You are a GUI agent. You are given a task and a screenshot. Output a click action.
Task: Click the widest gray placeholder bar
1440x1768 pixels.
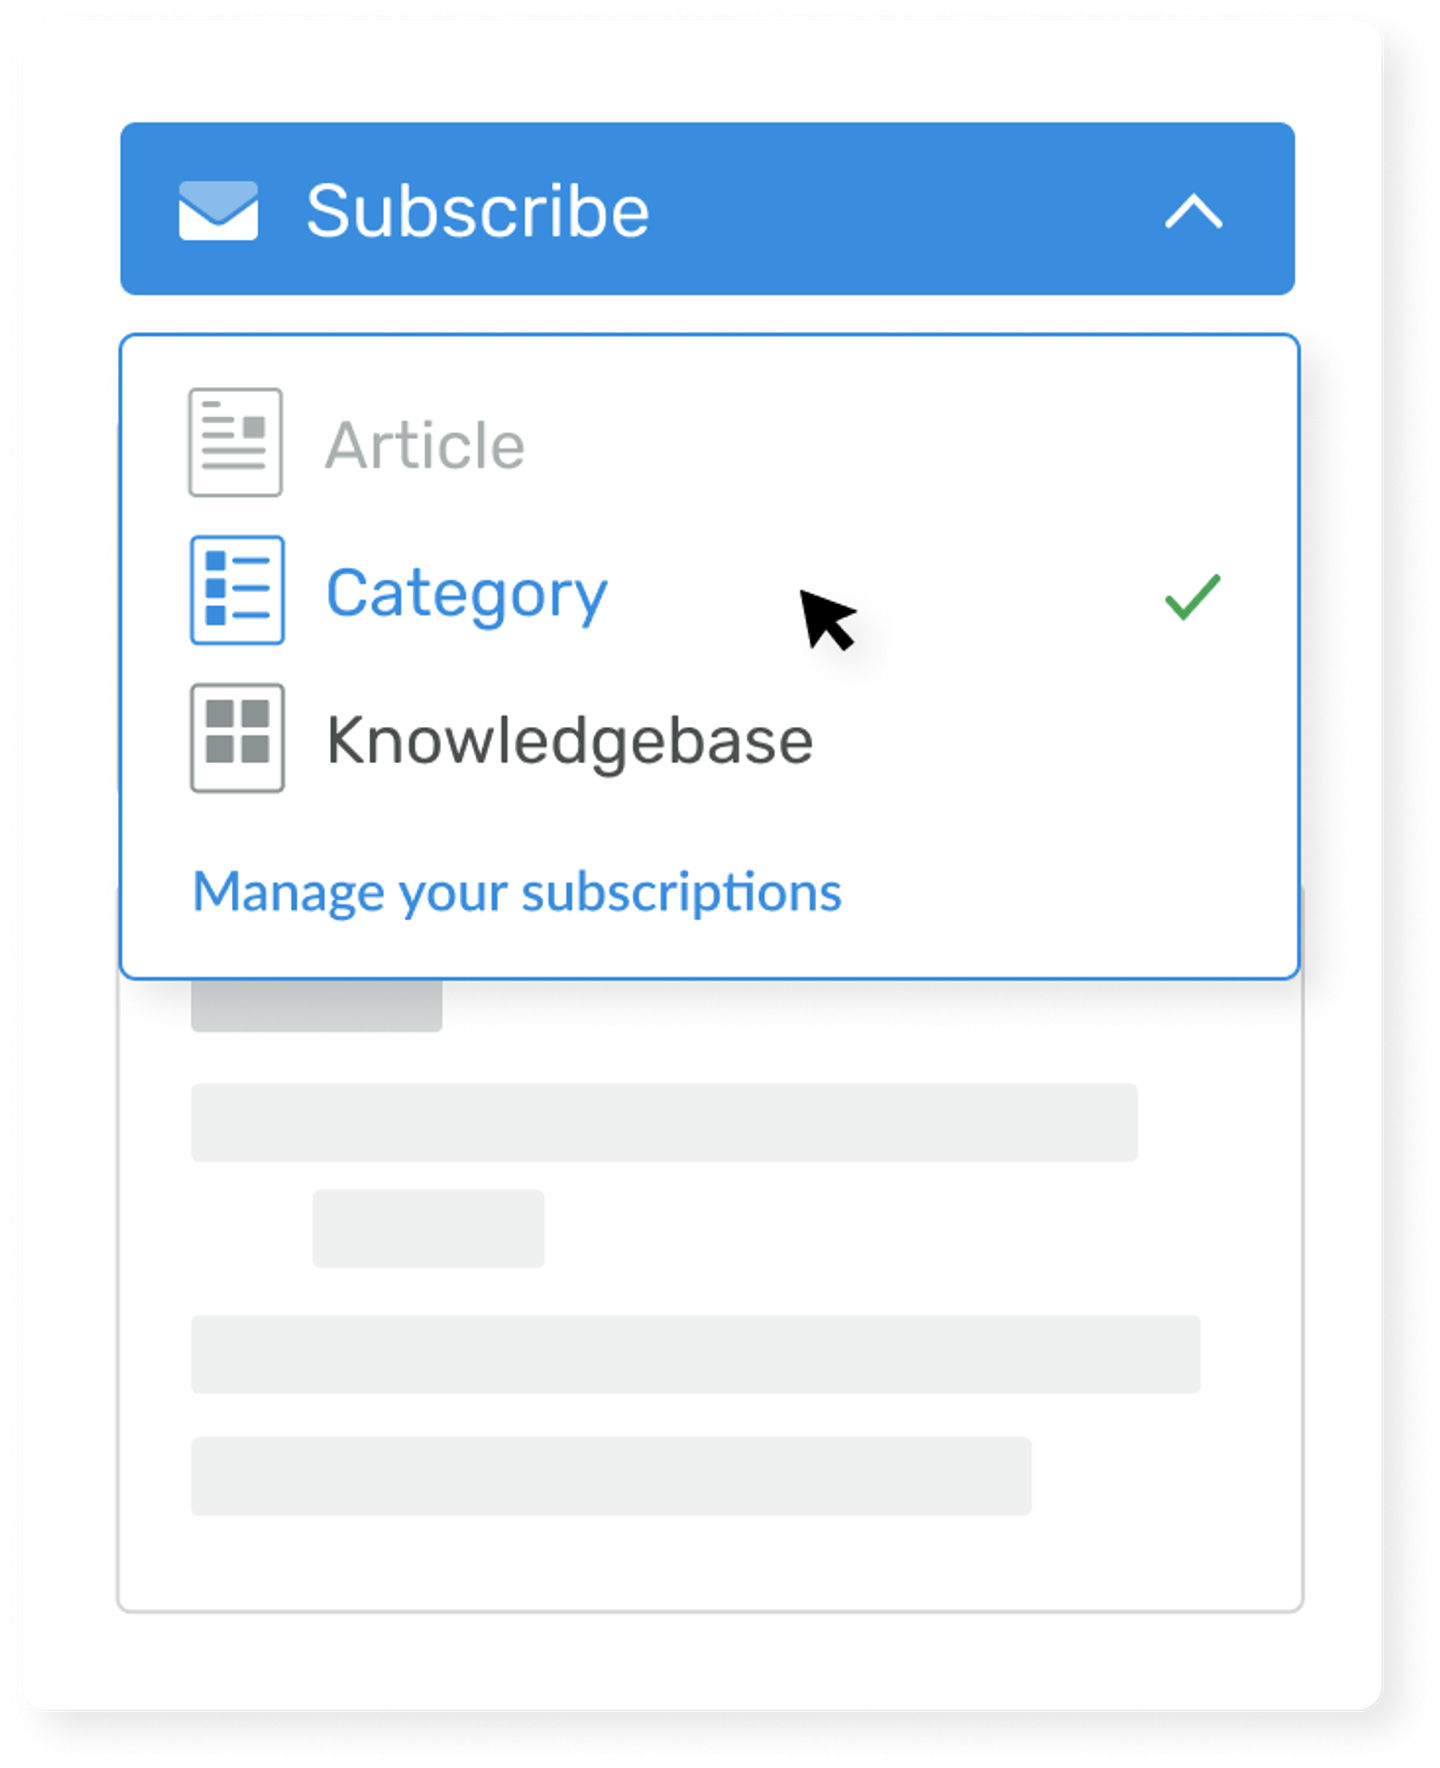[695, 1354]
